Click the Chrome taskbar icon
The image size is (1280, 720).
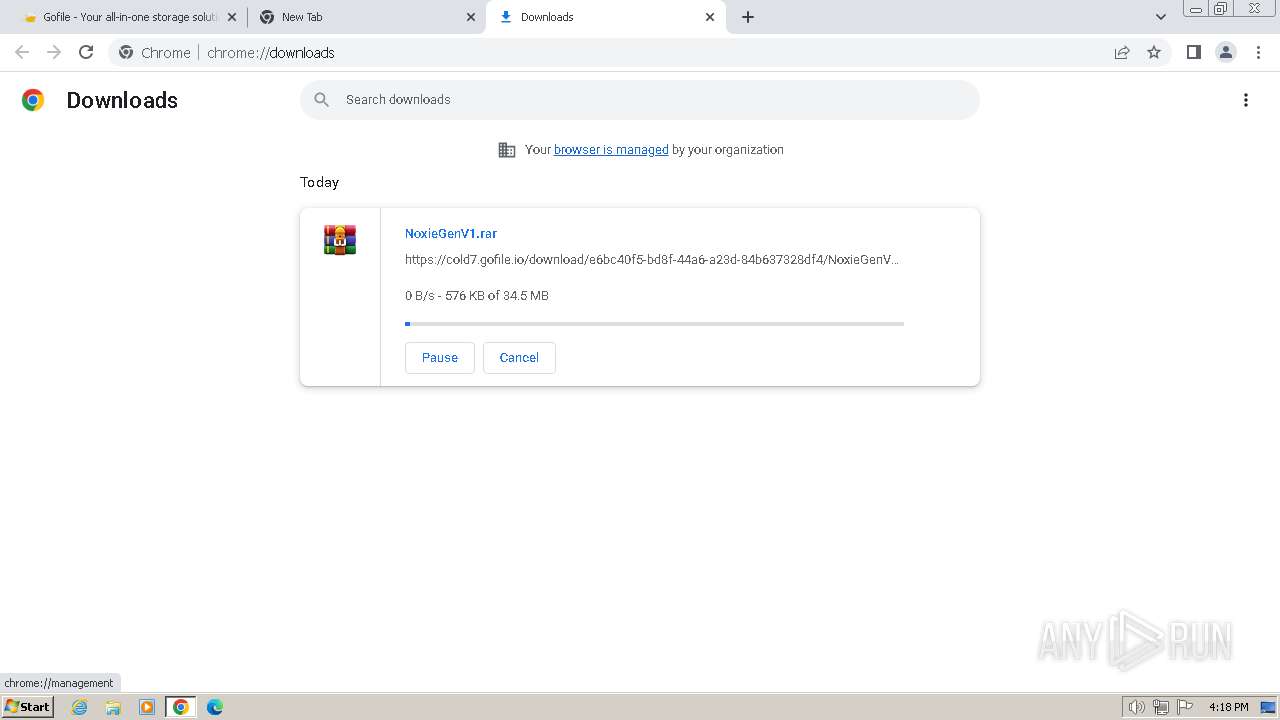[x=181, y=707]
